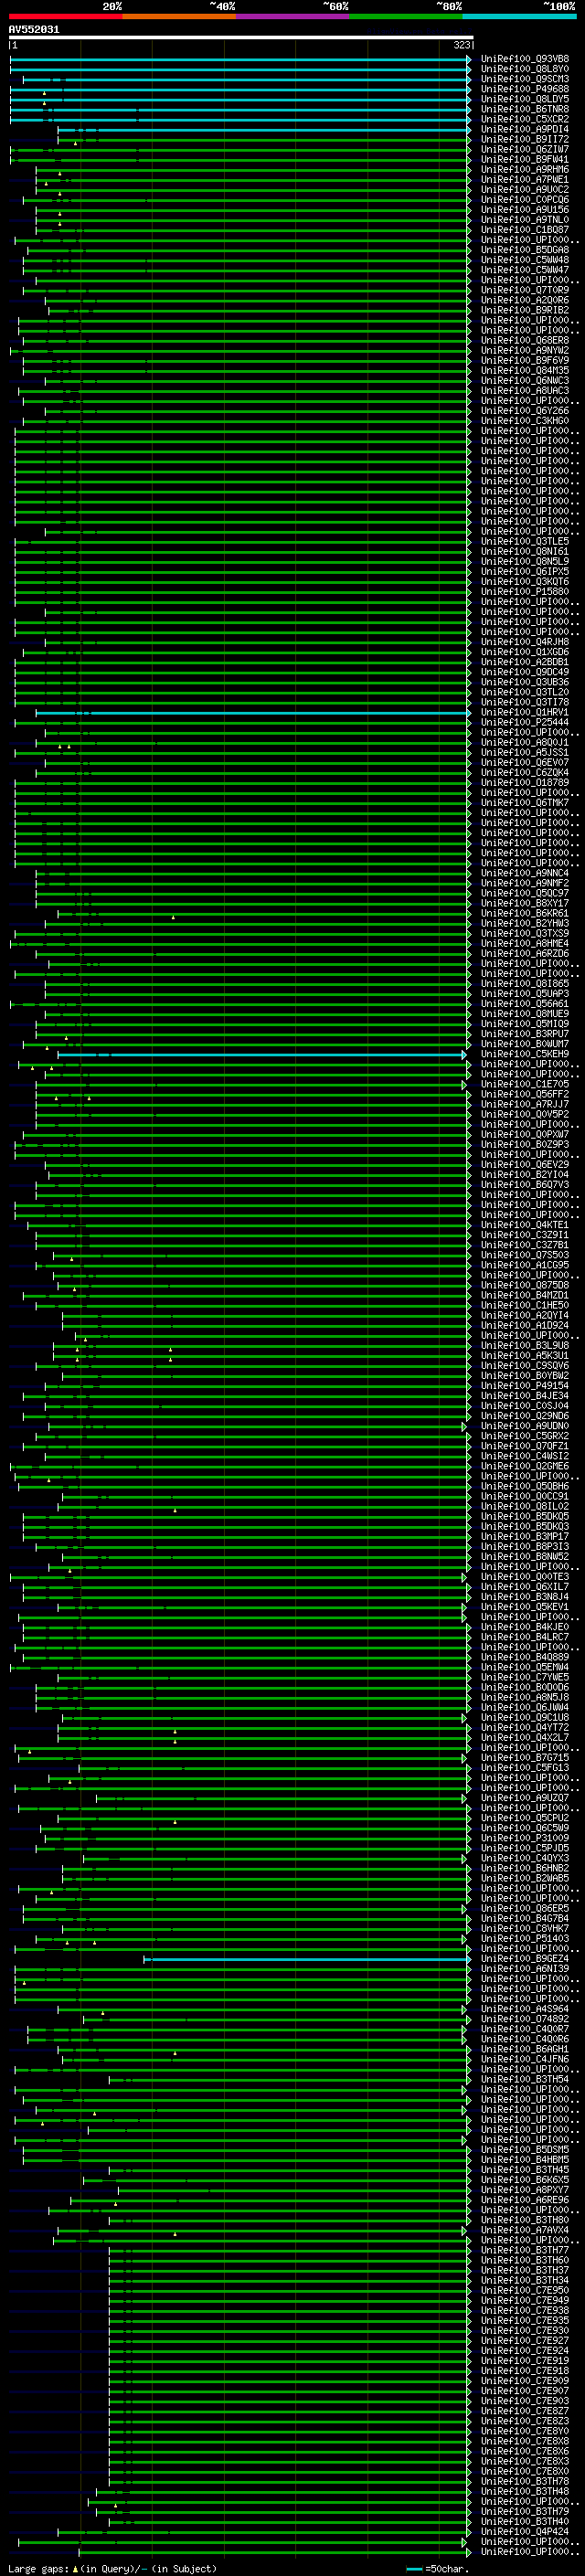Screen dimensions: 585x2576
Task: Select the UniRef100_C6ZQK4 label
Action: [525, 773]
